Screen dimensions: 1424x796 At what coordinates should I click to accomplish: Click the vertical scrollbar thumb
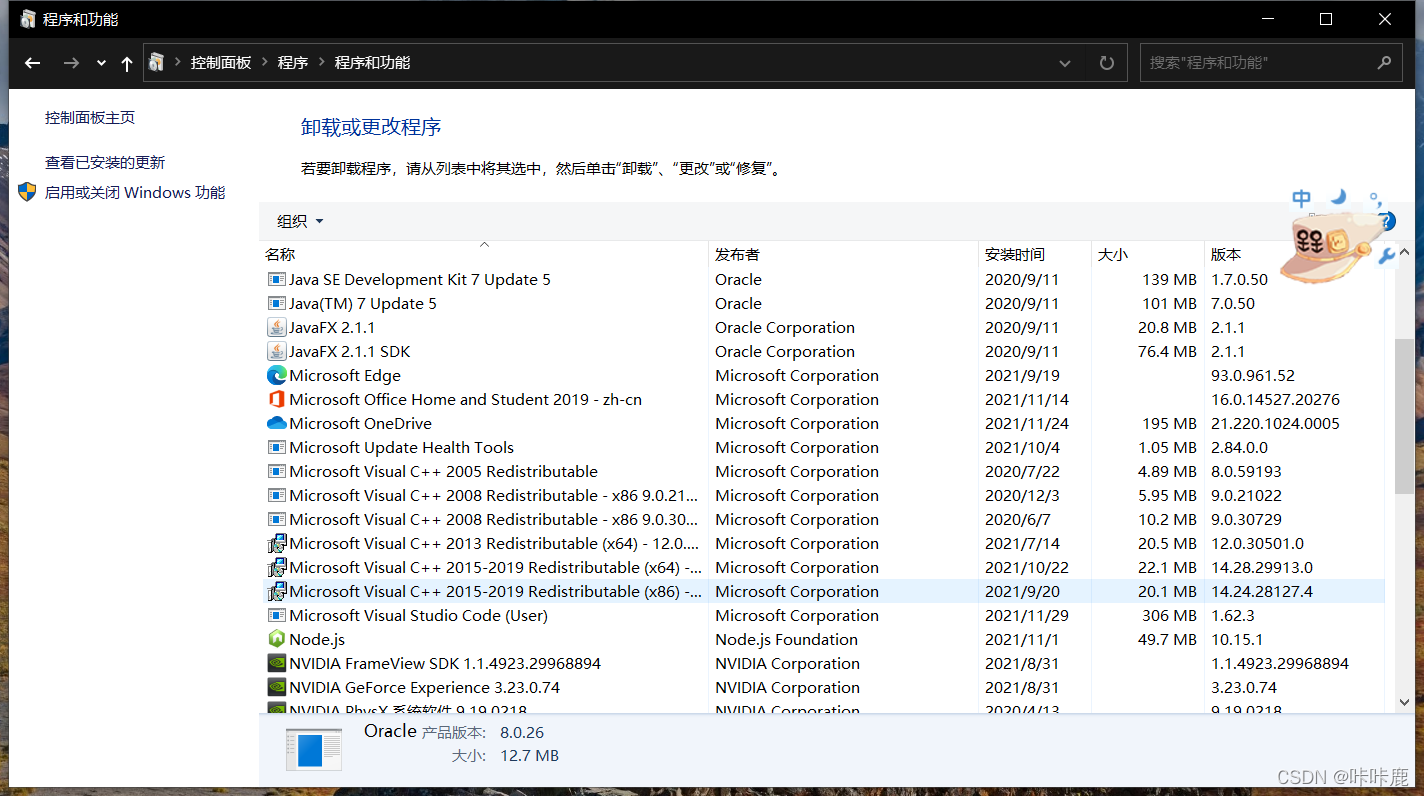[1404, 415]
